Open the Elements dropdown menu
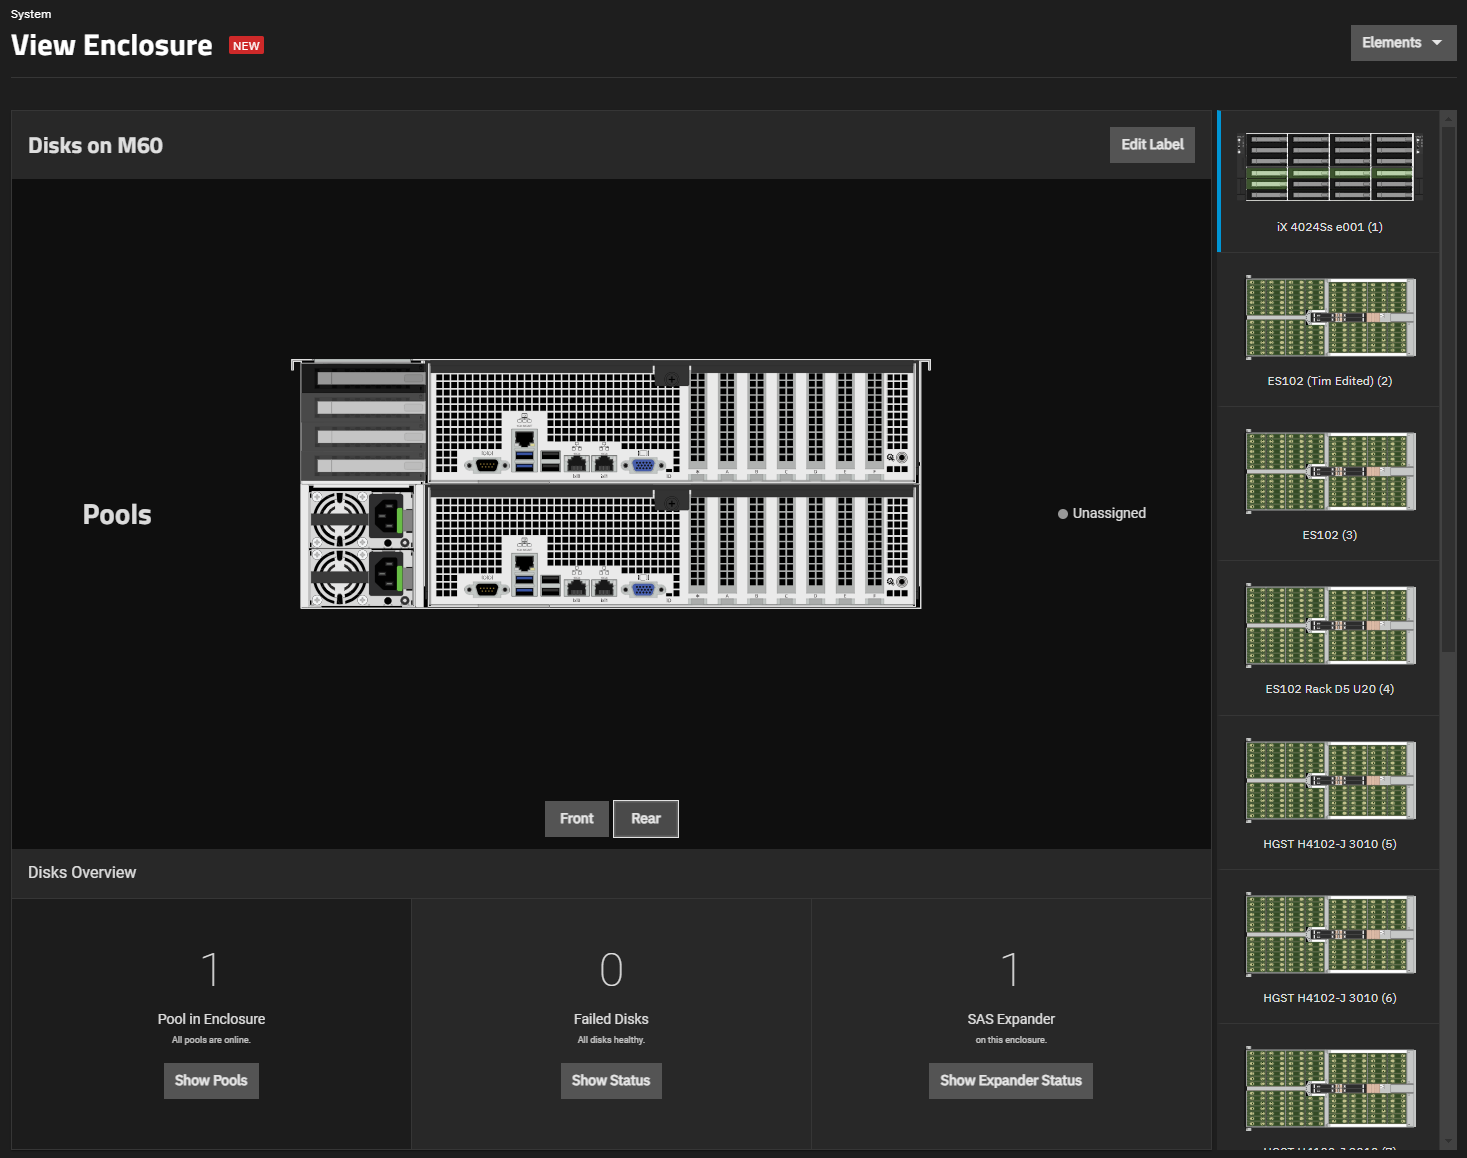 [x=1391, y=43]
